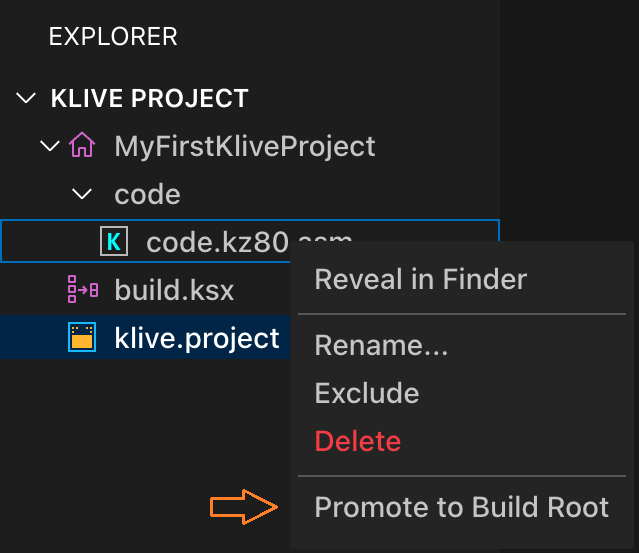Collapse the MyFirstKliveProject folder chevron
The image size is (639, 553).
pyautogui.click(x=50, y=145)
